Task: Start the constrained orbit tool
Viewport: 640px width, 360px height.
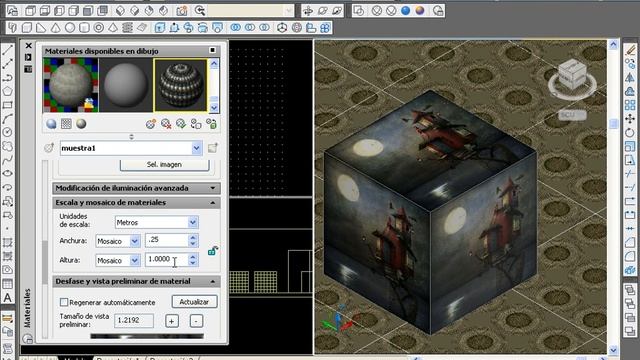Action: pyautogui.click(x=308, y=11)
